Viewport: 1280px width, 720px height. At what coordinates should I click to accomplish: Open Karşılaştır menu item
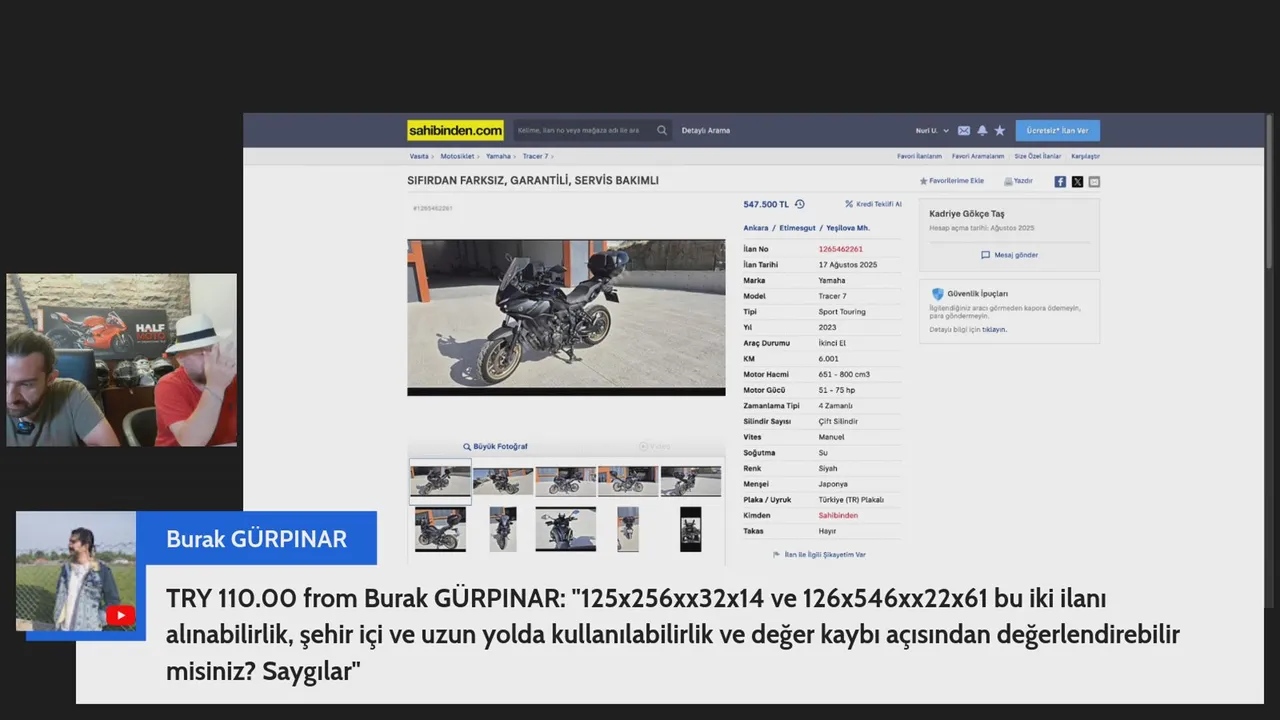(x=1086, y=156)
